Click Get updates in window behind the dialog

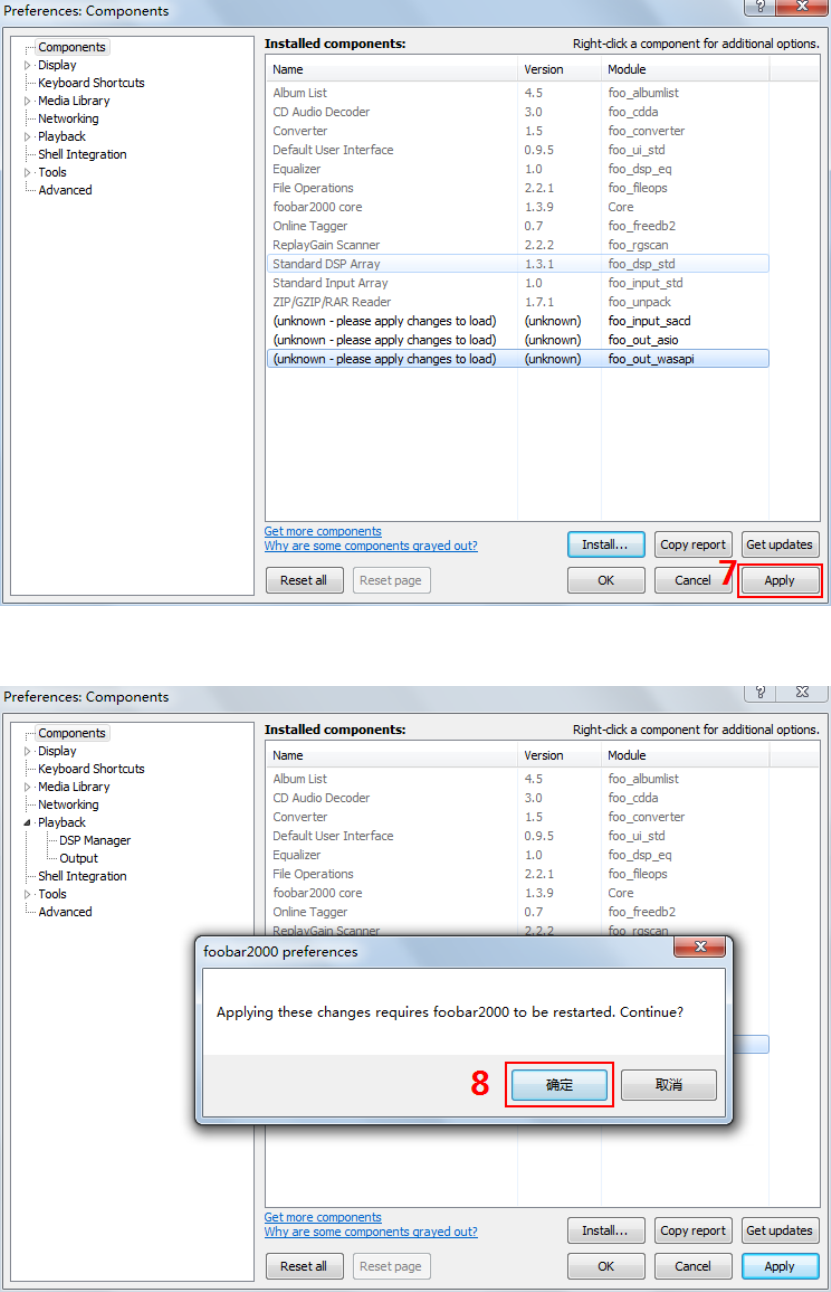tap(780, 1231)
